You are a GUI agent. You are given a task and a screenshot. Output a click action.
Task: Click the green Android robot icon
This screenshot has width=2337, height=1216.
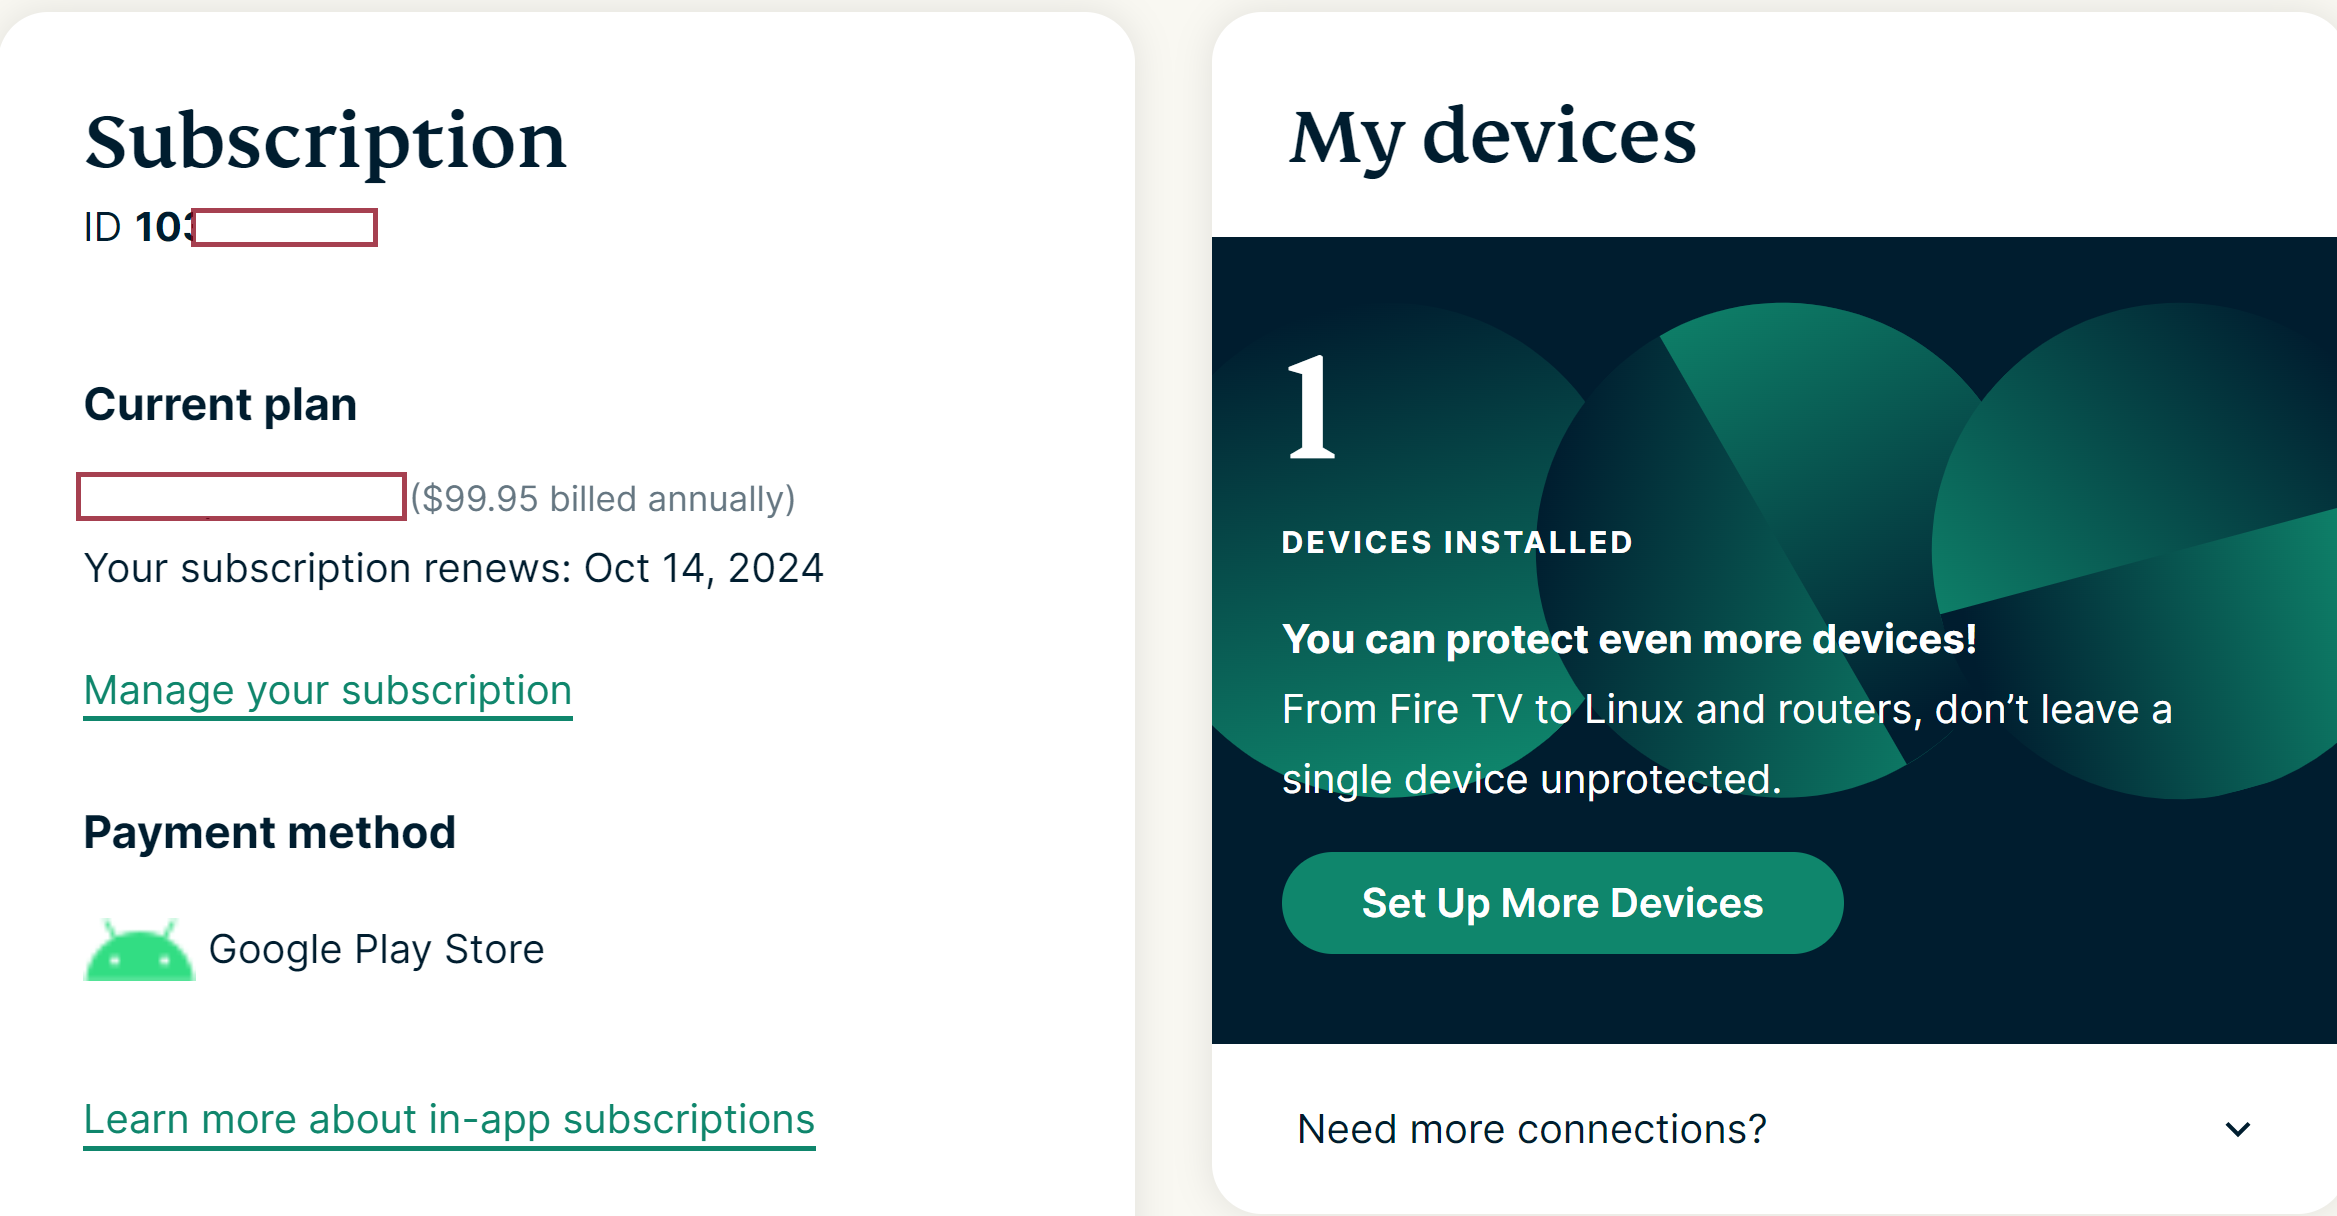pos(139,949)
